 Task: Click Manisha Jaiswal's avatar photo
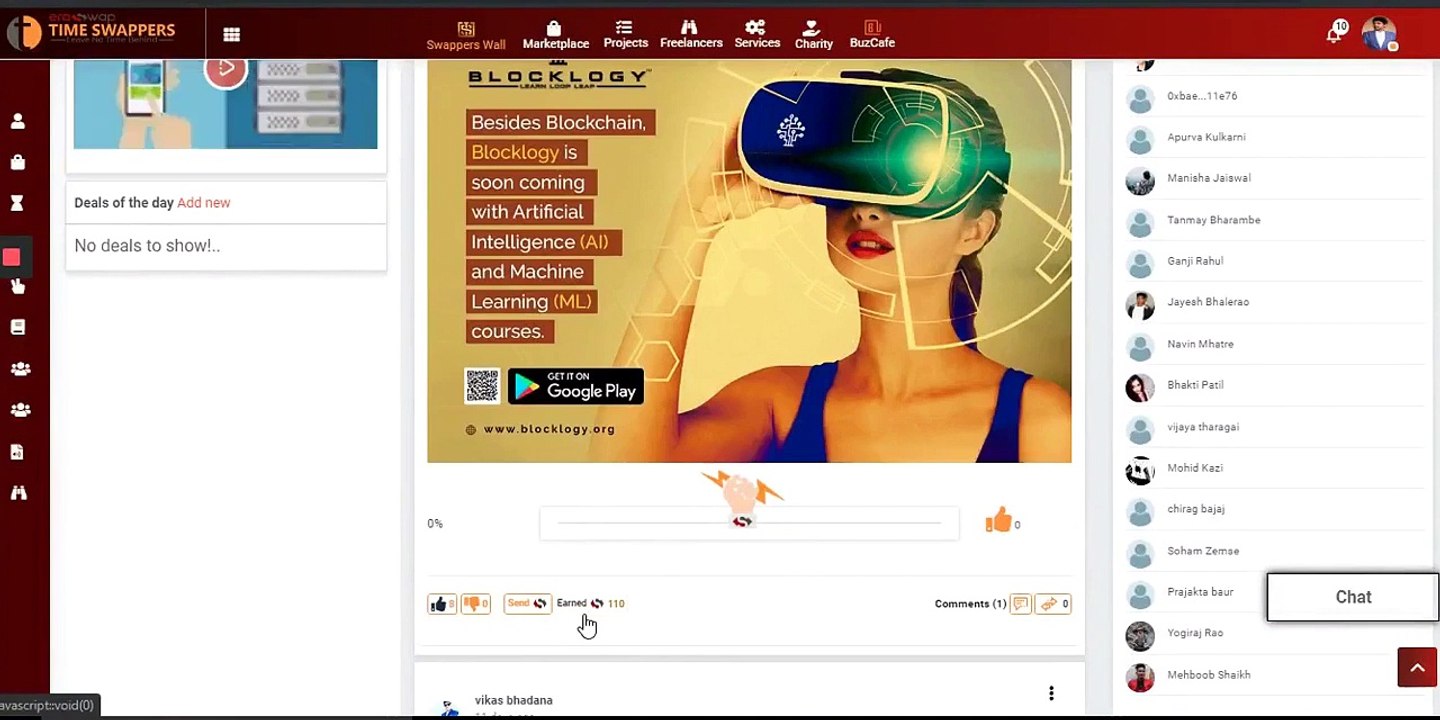pyautogui.click(x=1140, y=181)
